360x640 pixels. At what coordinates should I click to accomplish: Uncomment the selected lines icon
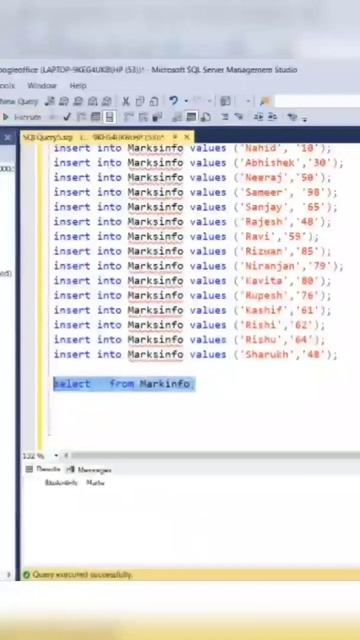239,118
